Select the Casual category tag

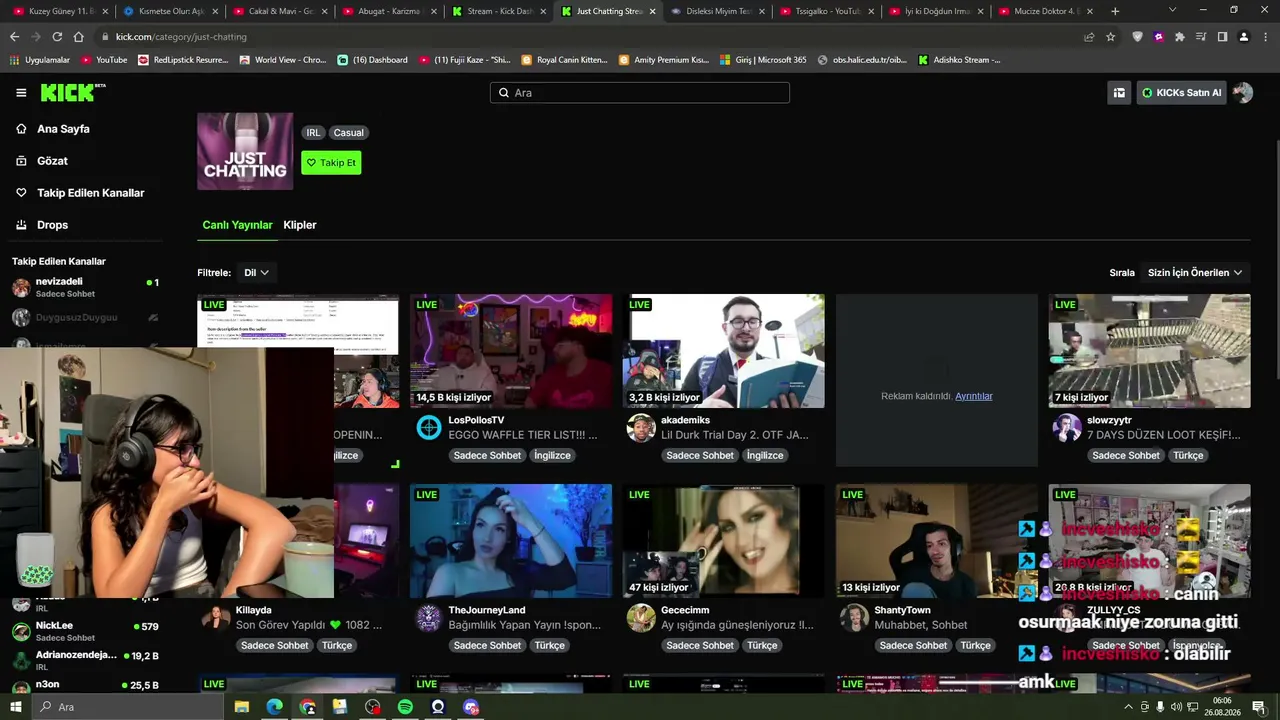point(349,133)
